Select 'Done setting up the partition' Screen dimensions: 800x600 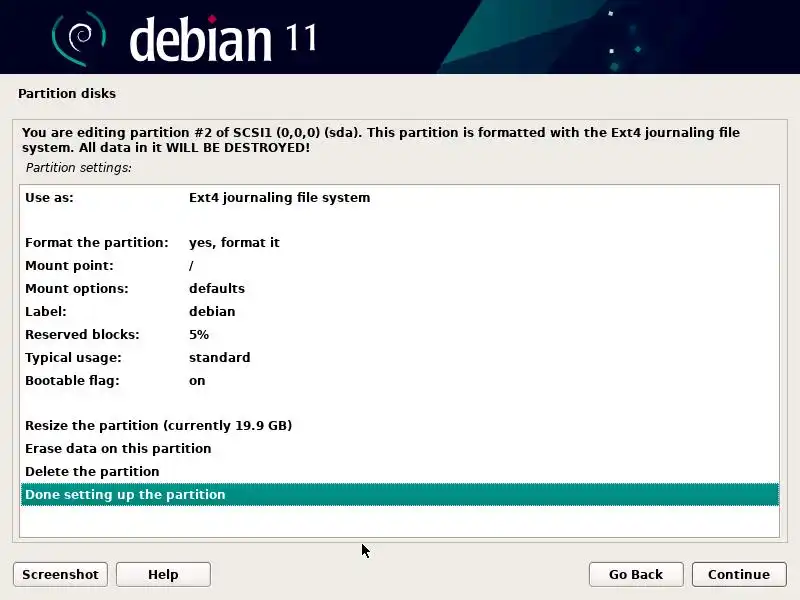pos(399,494)
